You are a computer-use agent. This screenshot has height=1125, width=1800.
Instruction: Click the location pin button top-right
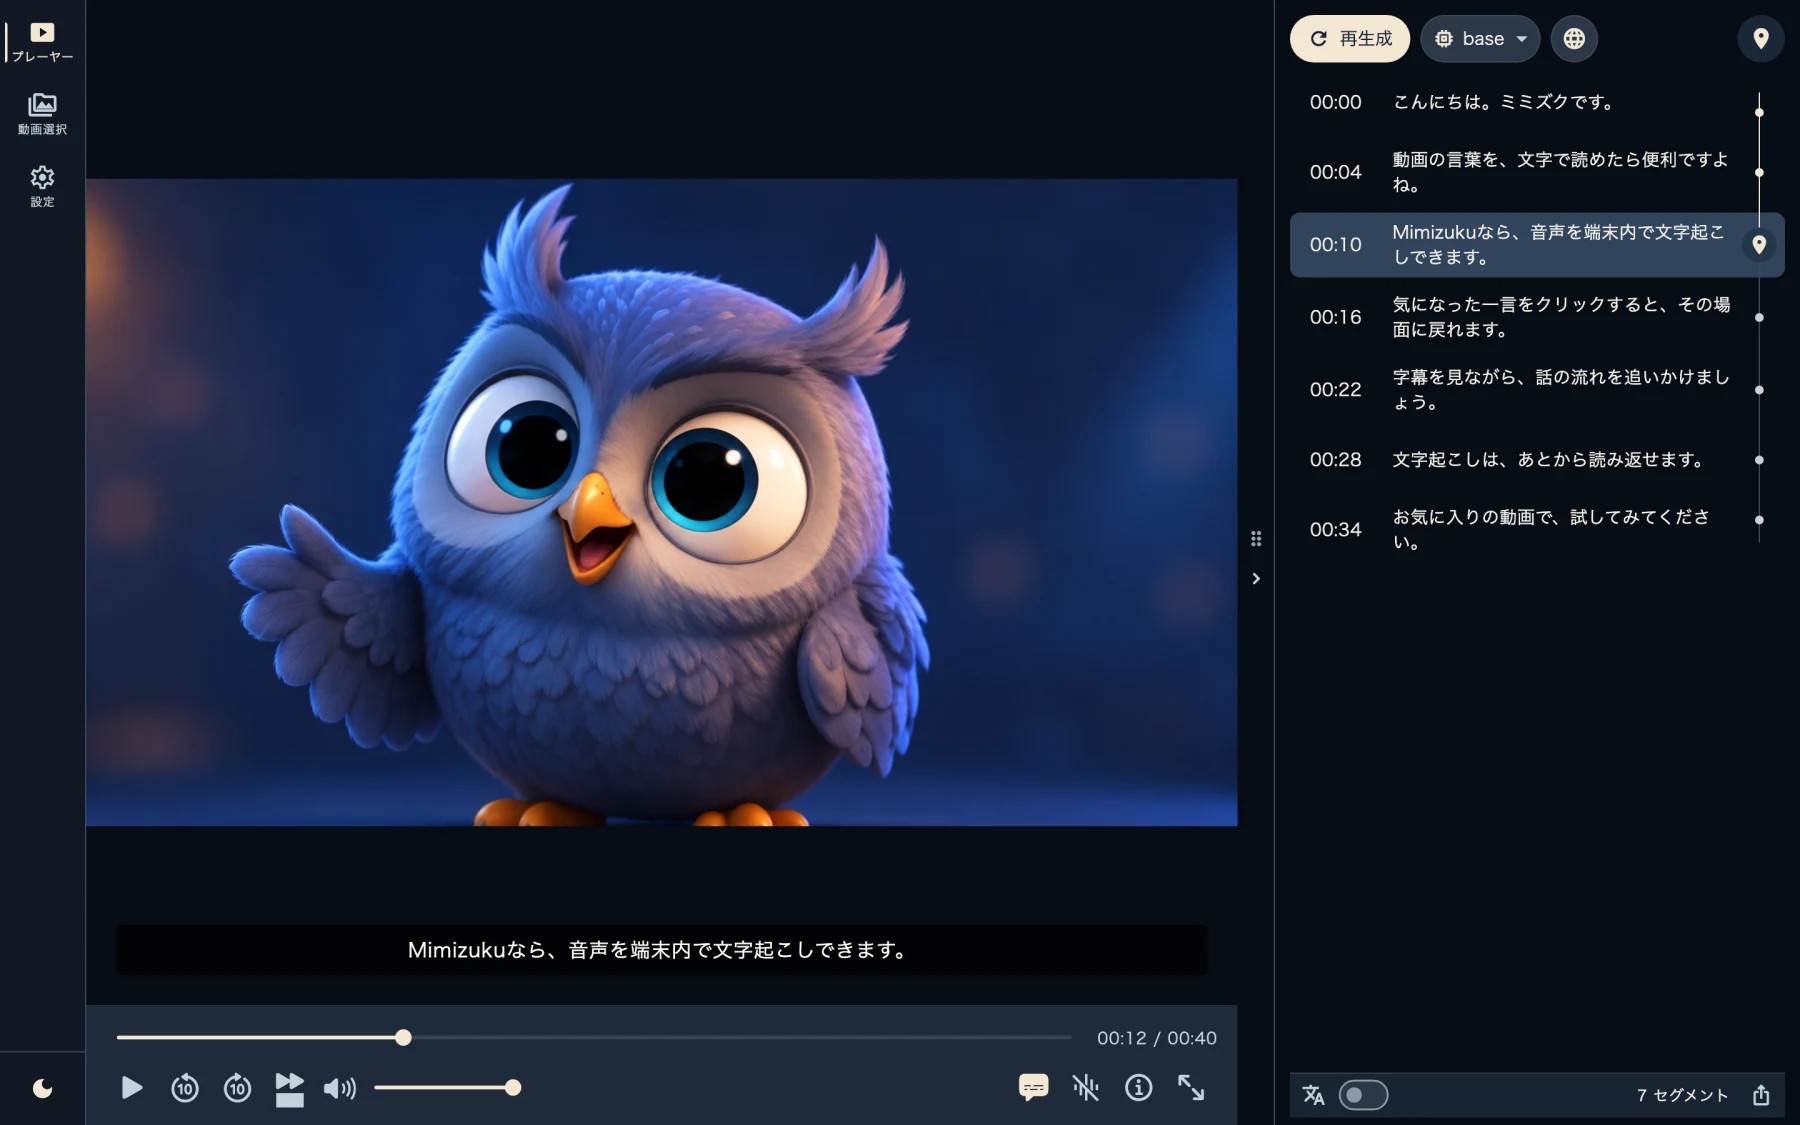pos(1761,39)
